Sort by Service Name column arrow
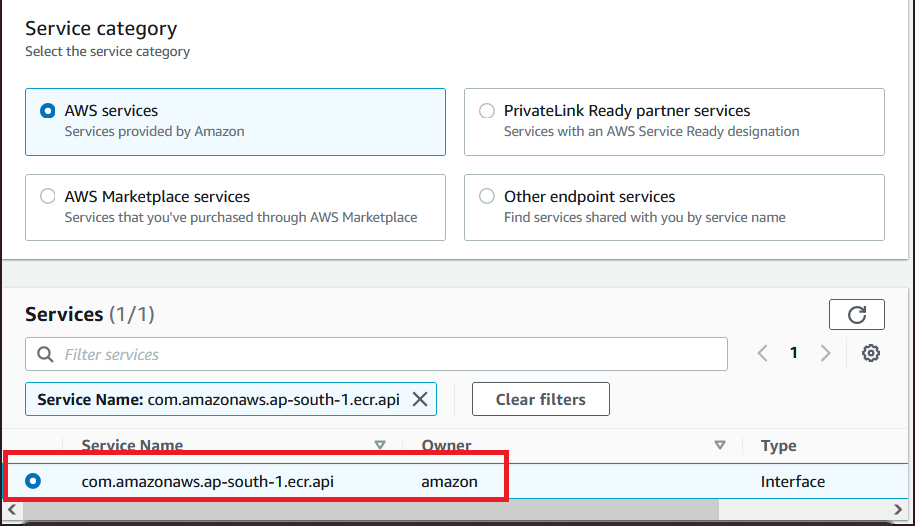 coord(380,445)
